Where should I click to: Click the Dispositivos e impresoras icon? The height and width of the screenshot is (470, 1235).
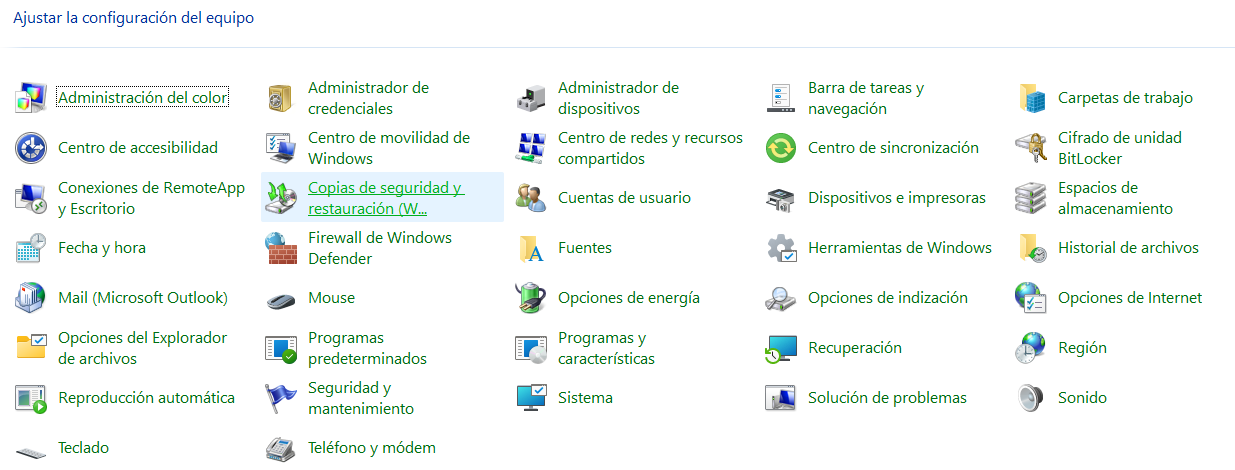coord(781,198)
